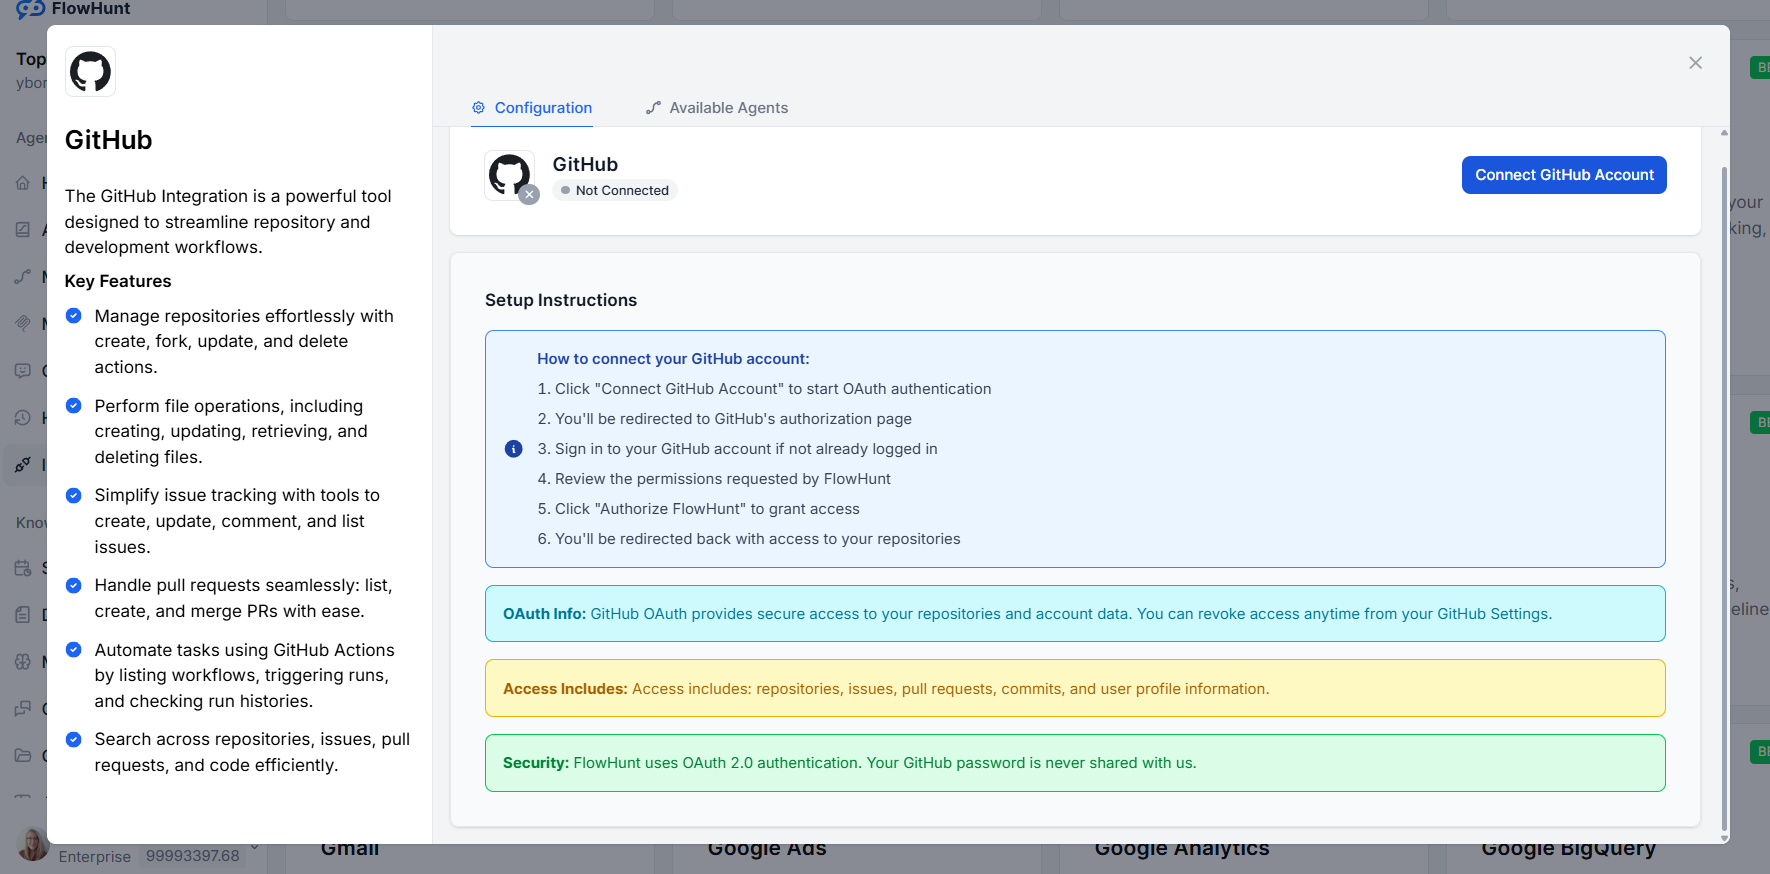Image resolution: width=1770 pixels, height=874 pixels.
Task: Click the check icon beside Search across repositories
Action: (x=74, y=739)
